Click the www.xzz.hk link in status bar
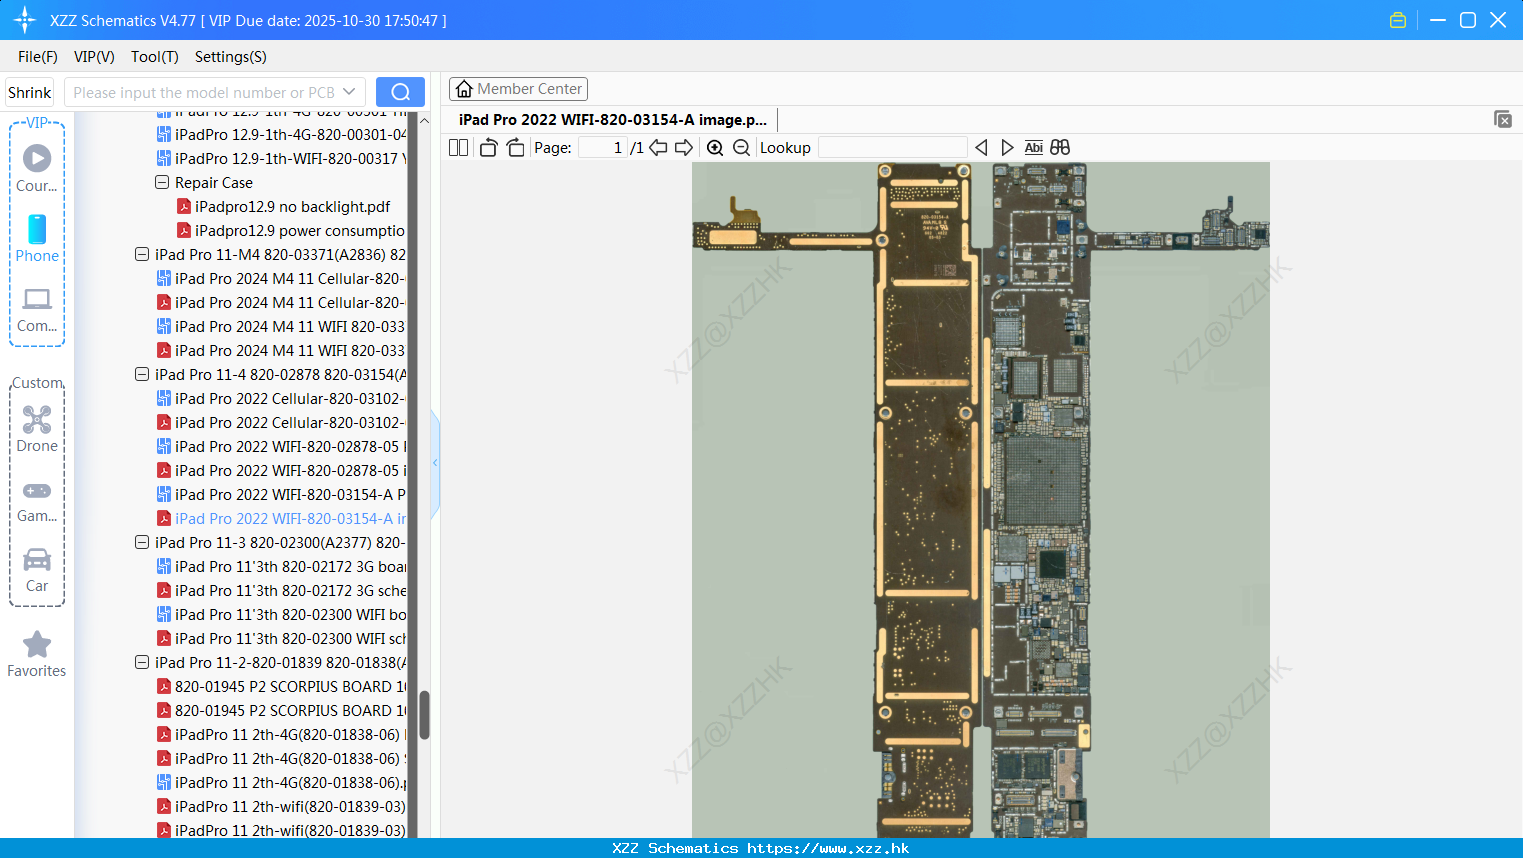Viewport: 1523px width, 858px height. 828,848
